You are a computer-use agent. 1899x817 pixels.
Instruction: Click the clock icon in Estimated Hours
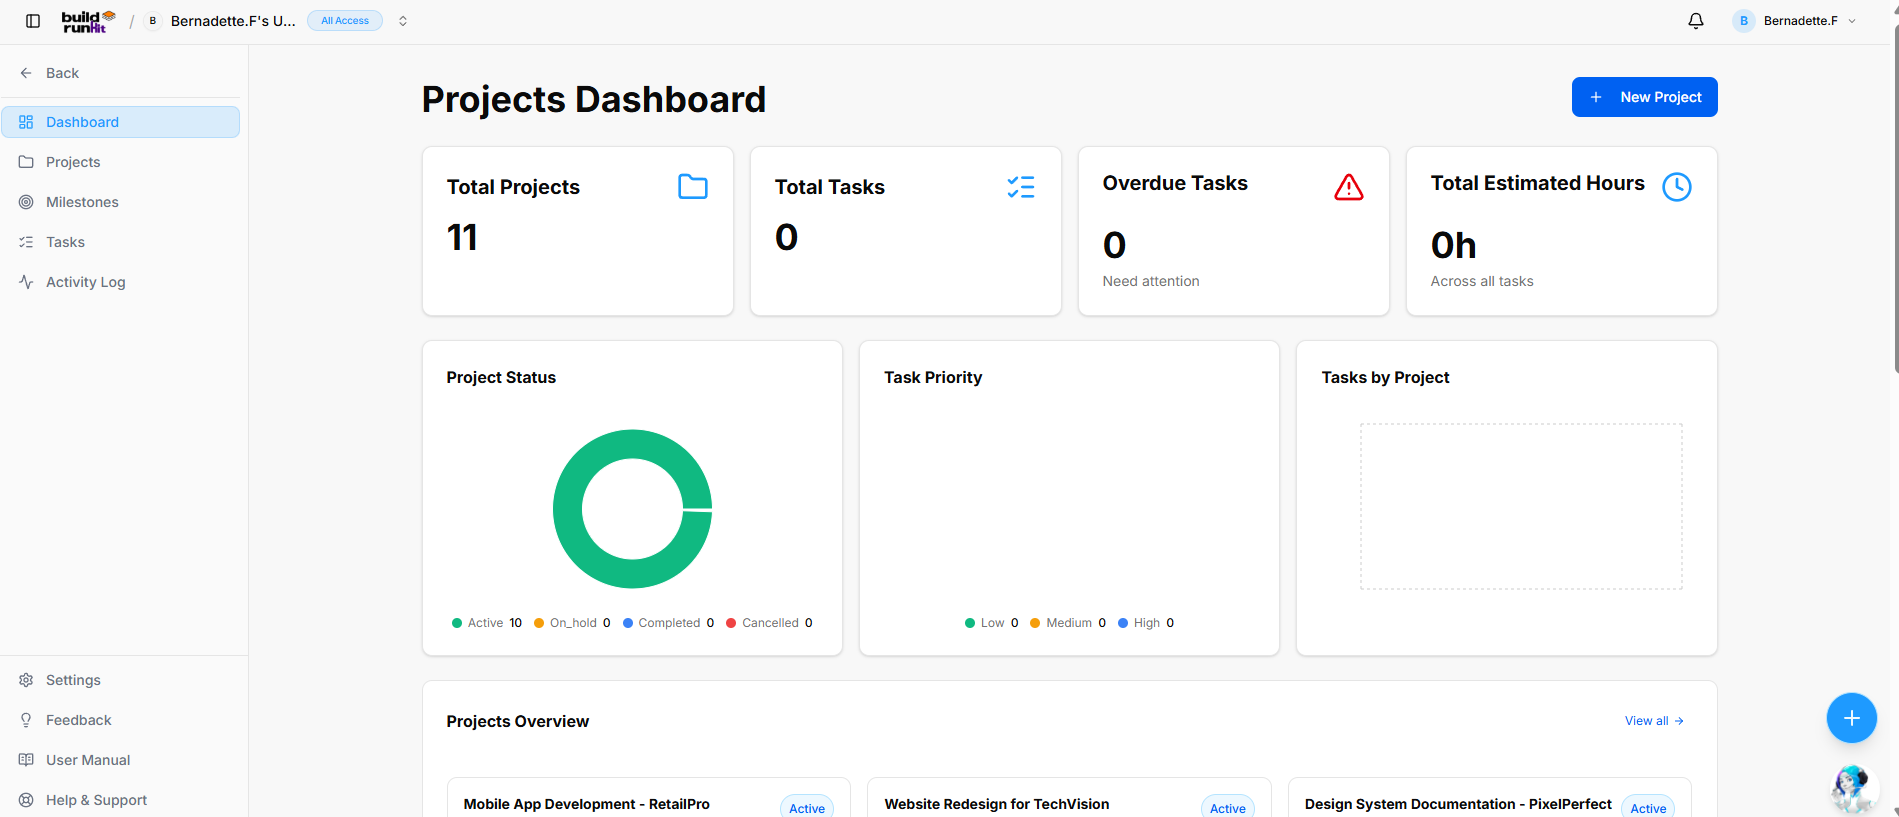[1677, 187]
